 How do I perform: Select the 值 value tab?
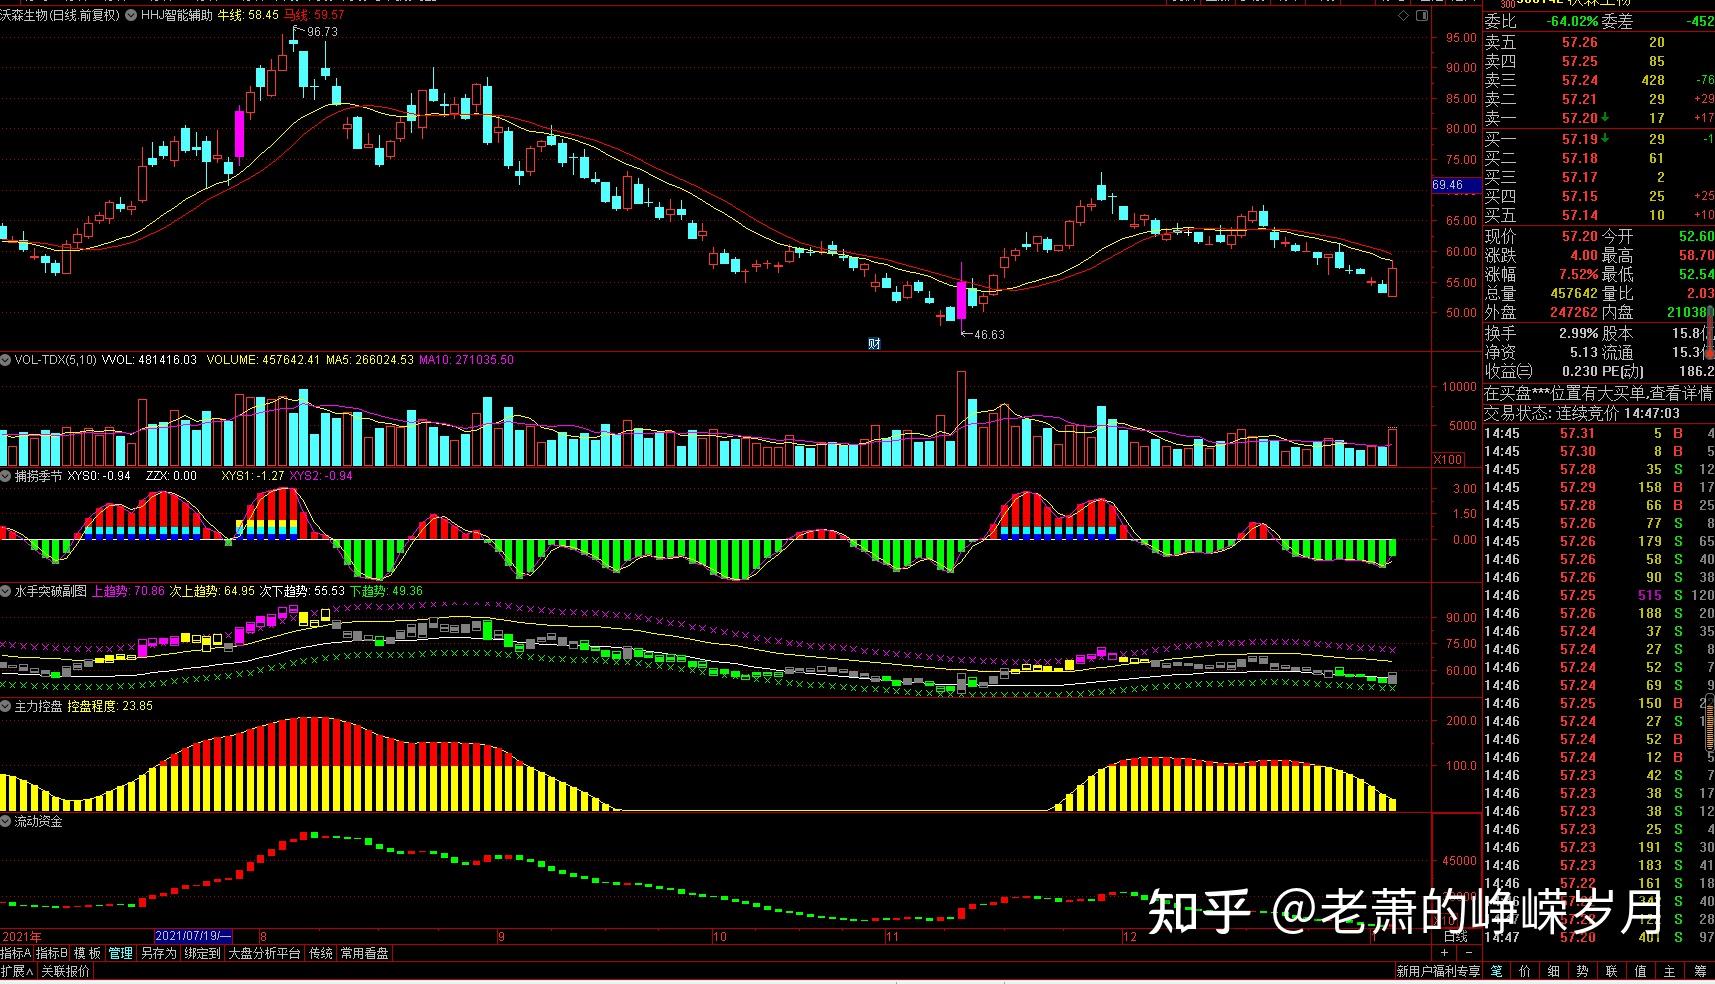pos(1641,971)
